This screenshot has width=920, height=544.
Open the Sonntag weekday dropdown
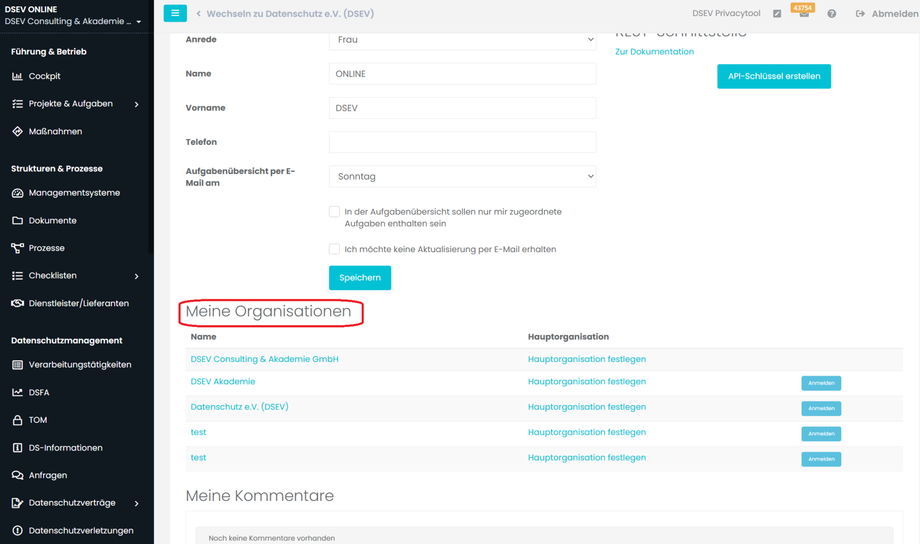pyautogui.click(x=462, y=176)
